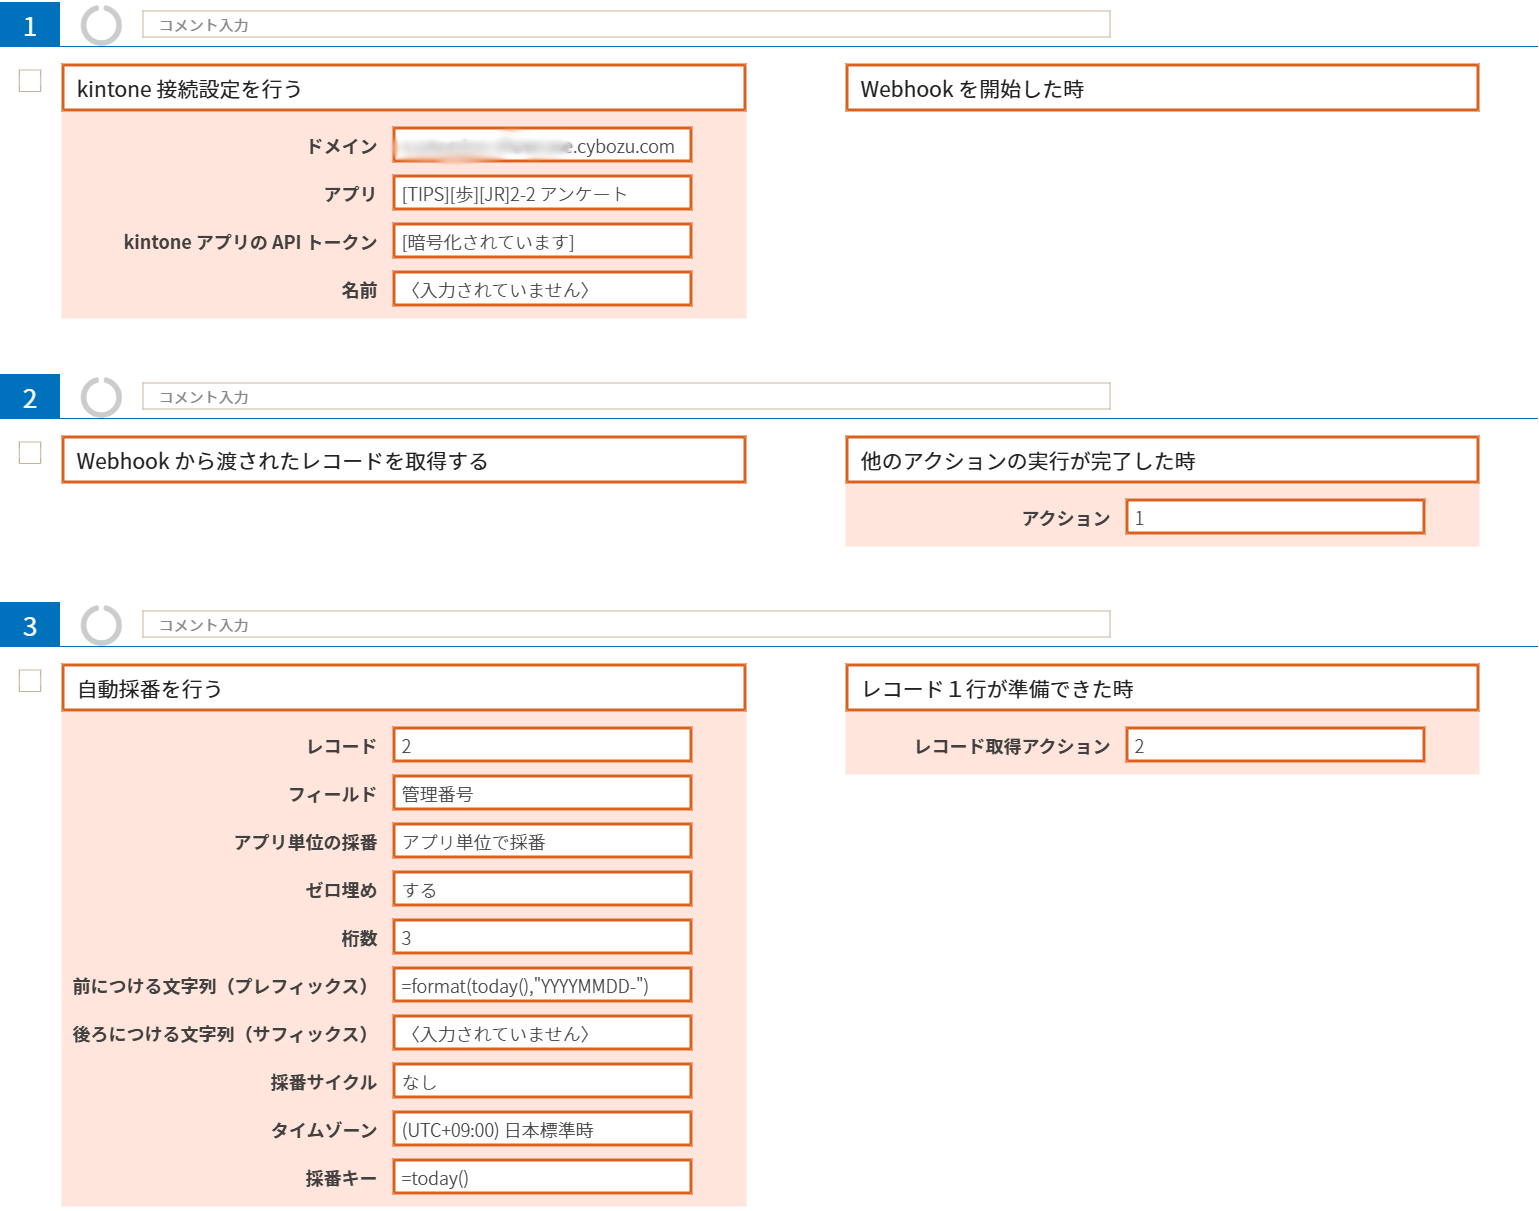
Task: Click the row number 2 tab
Action: (x=30, y=396)
